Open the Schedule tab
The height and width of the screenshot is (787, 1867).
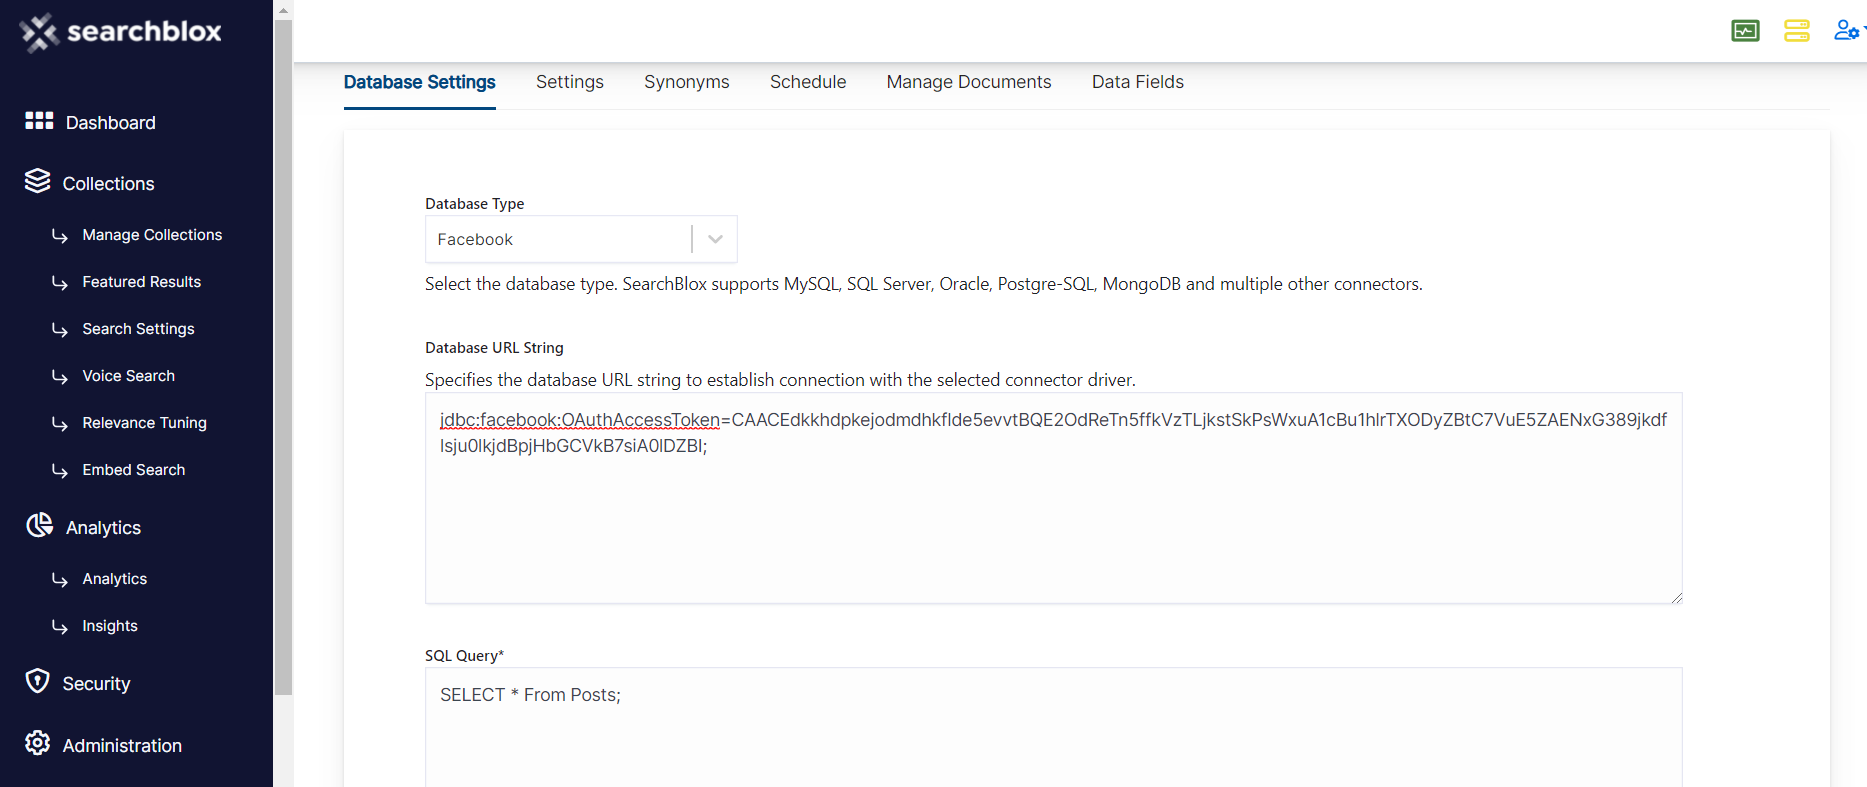point(808,82)
